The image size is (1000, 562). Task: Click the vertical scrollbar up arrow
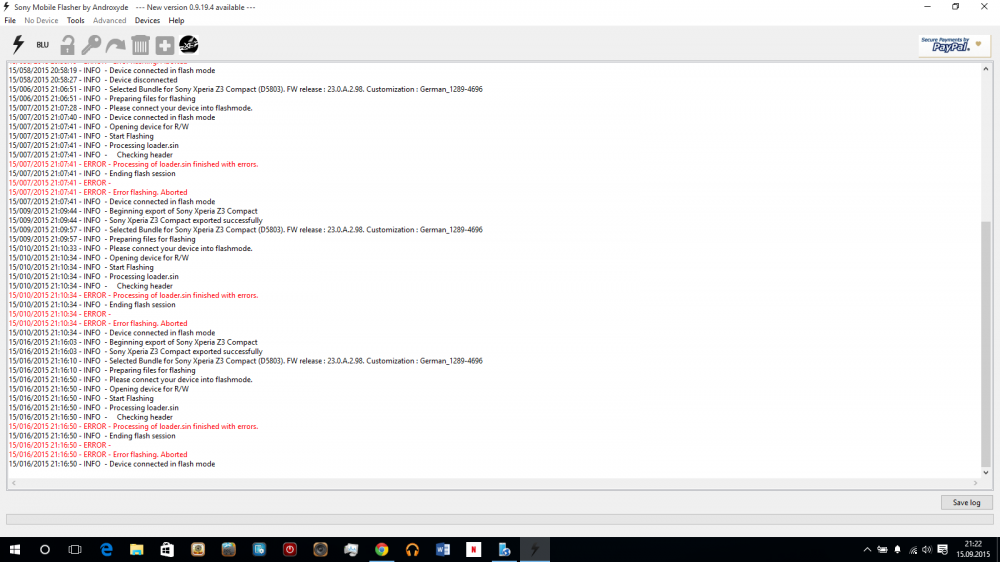[986, 68]
